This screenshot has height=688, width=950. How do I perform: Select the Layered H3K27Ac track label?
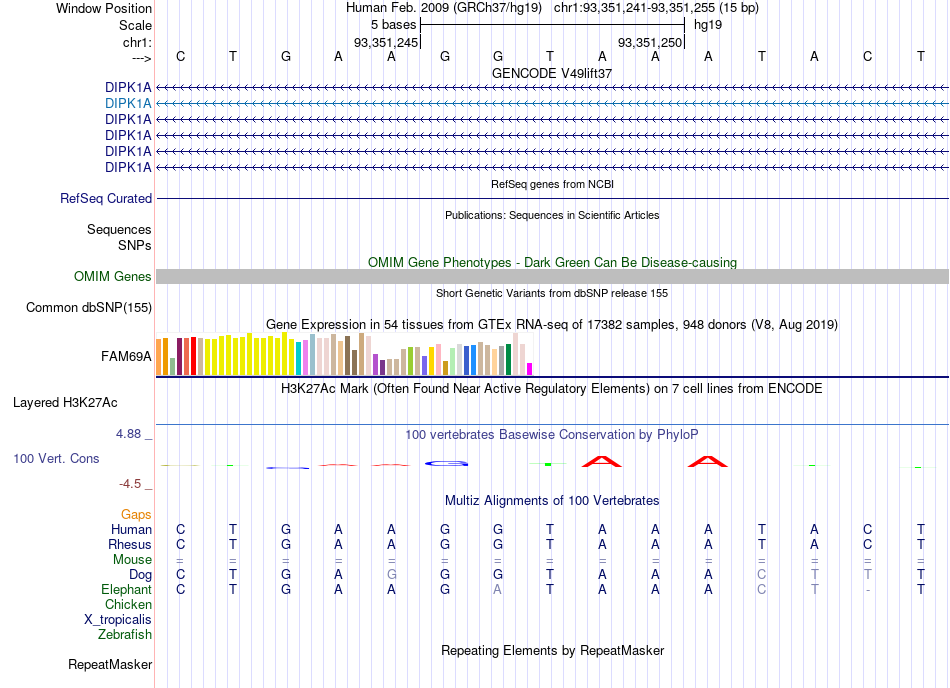[65, 403]
